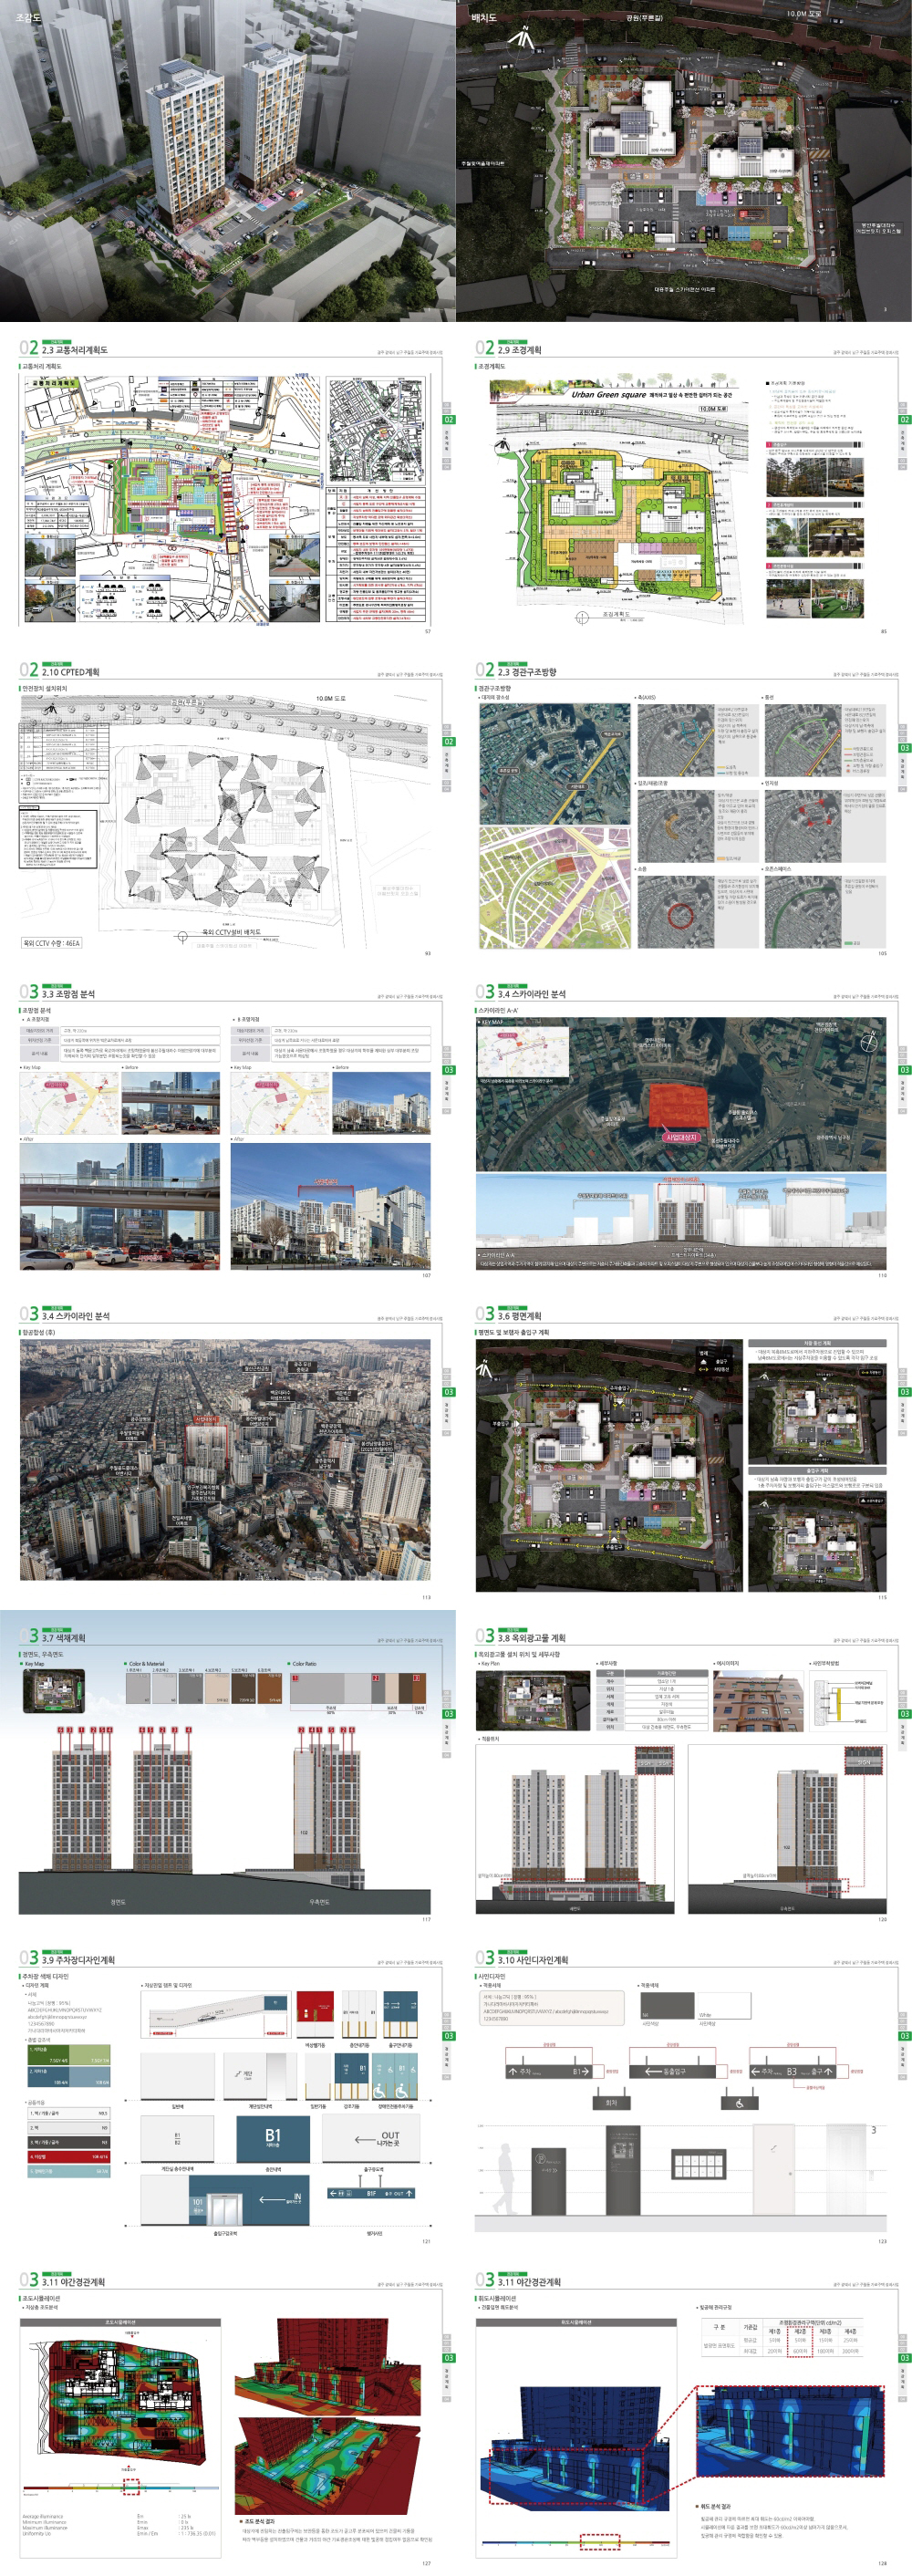Click the wheelchair accessibility sign icon
Viewport: 912px width, 2576px height.
click(739, 2103)
